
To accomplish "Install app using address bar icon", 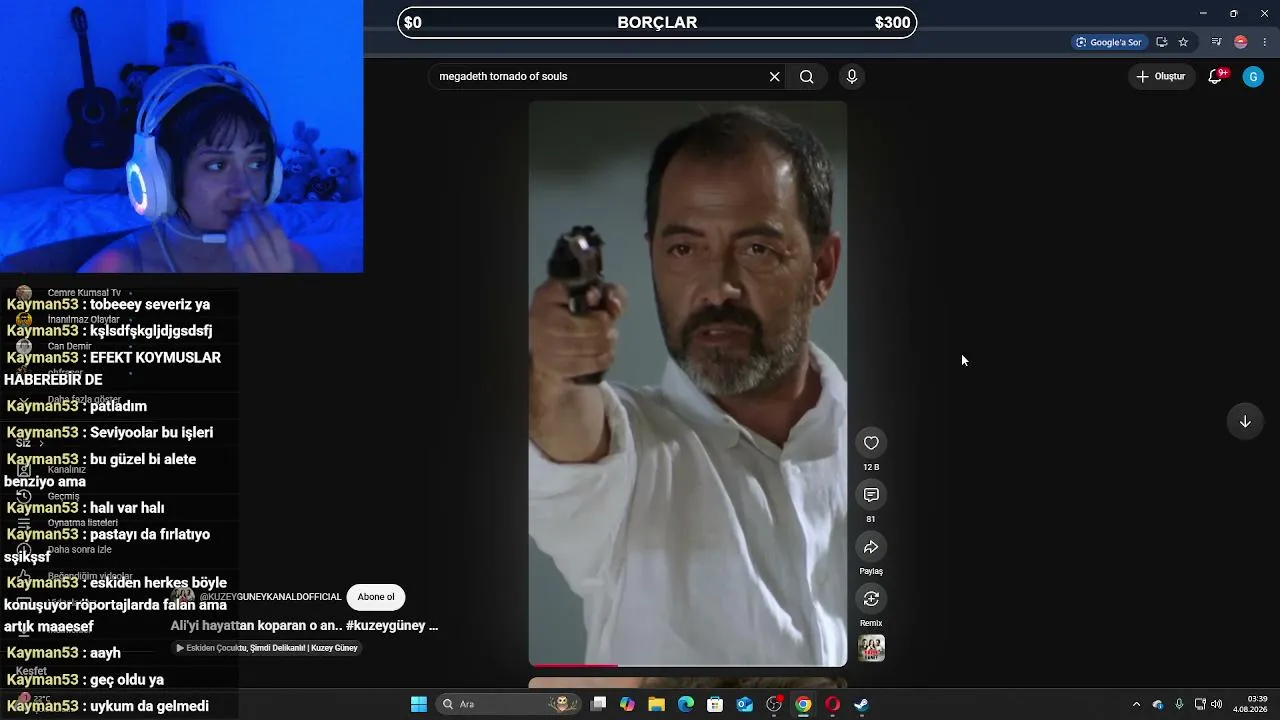I will [1162, 42].
